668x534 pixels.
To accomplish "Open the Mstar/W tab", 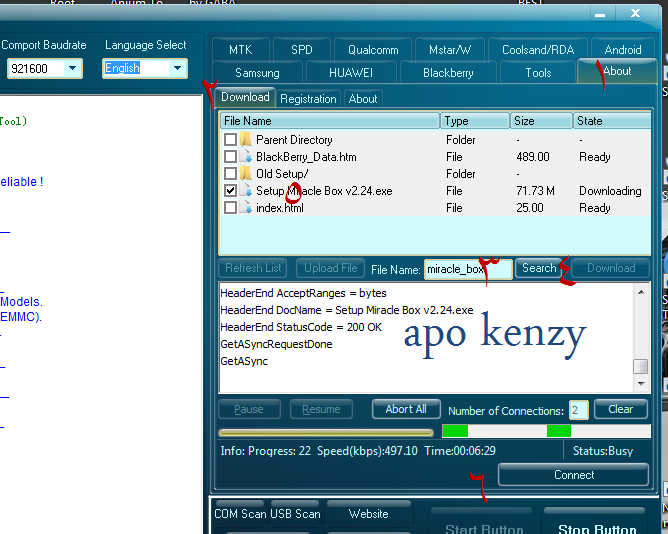I will 450,50.
